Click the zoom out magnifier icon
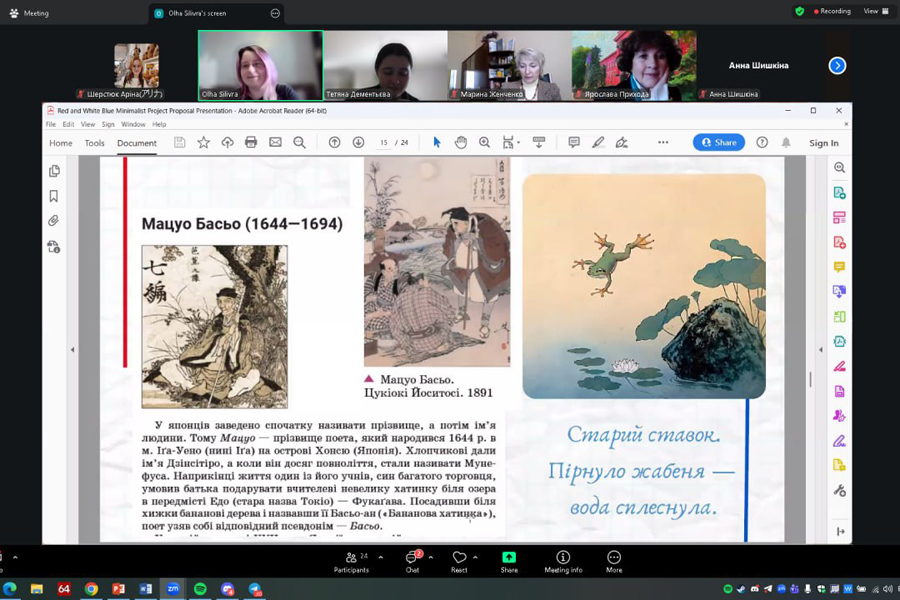The image size is (900, 600). 299,143
